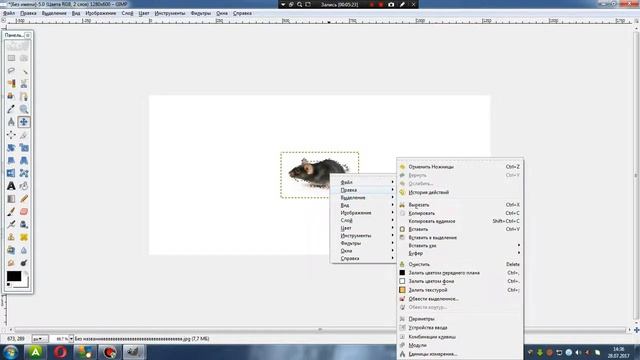The width and height of the screenshot is (640, 360).
Task: Select the Clone stamp tool
Action: pyautogui.click(x=11, y=237)
